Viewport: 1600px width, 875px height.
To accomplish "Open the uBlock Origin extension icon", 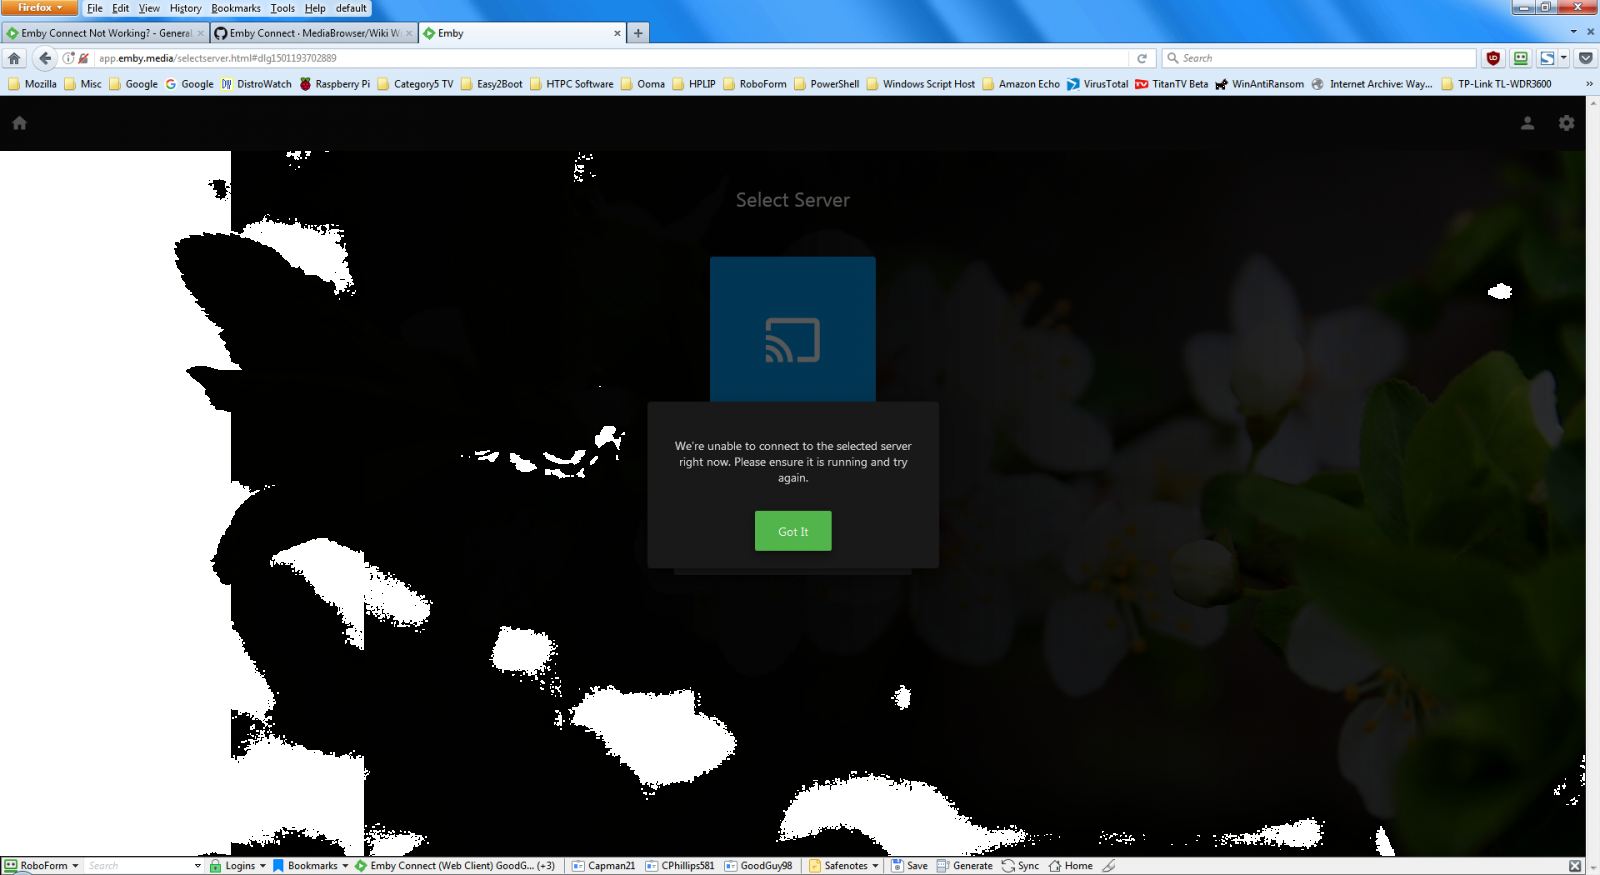I will [x=1493, y=58].
